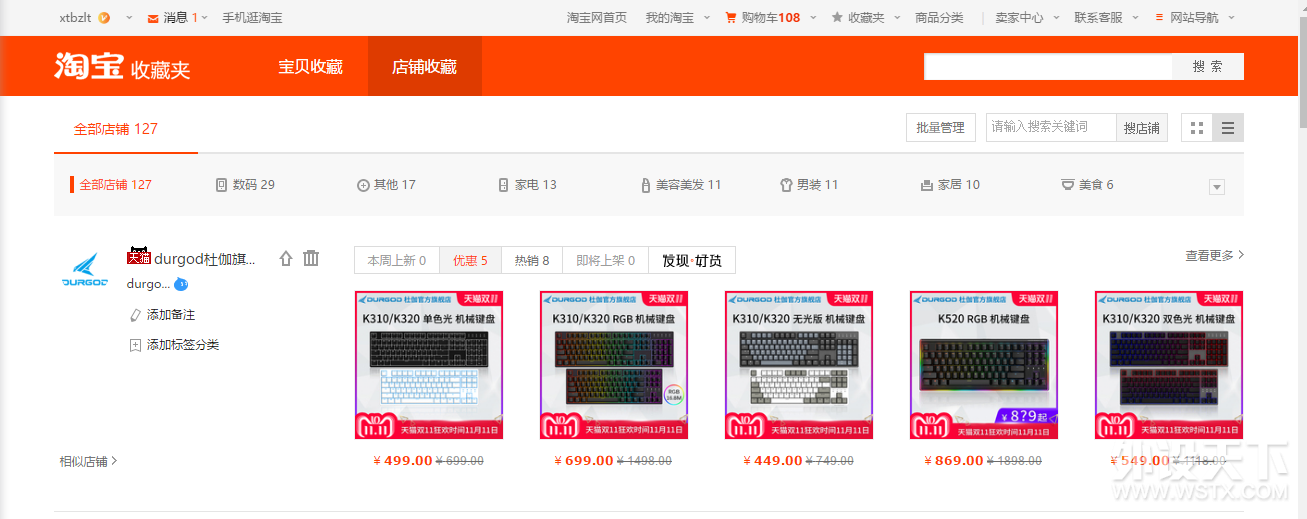Select the 即将上架 0 tab

pos(605,260)
